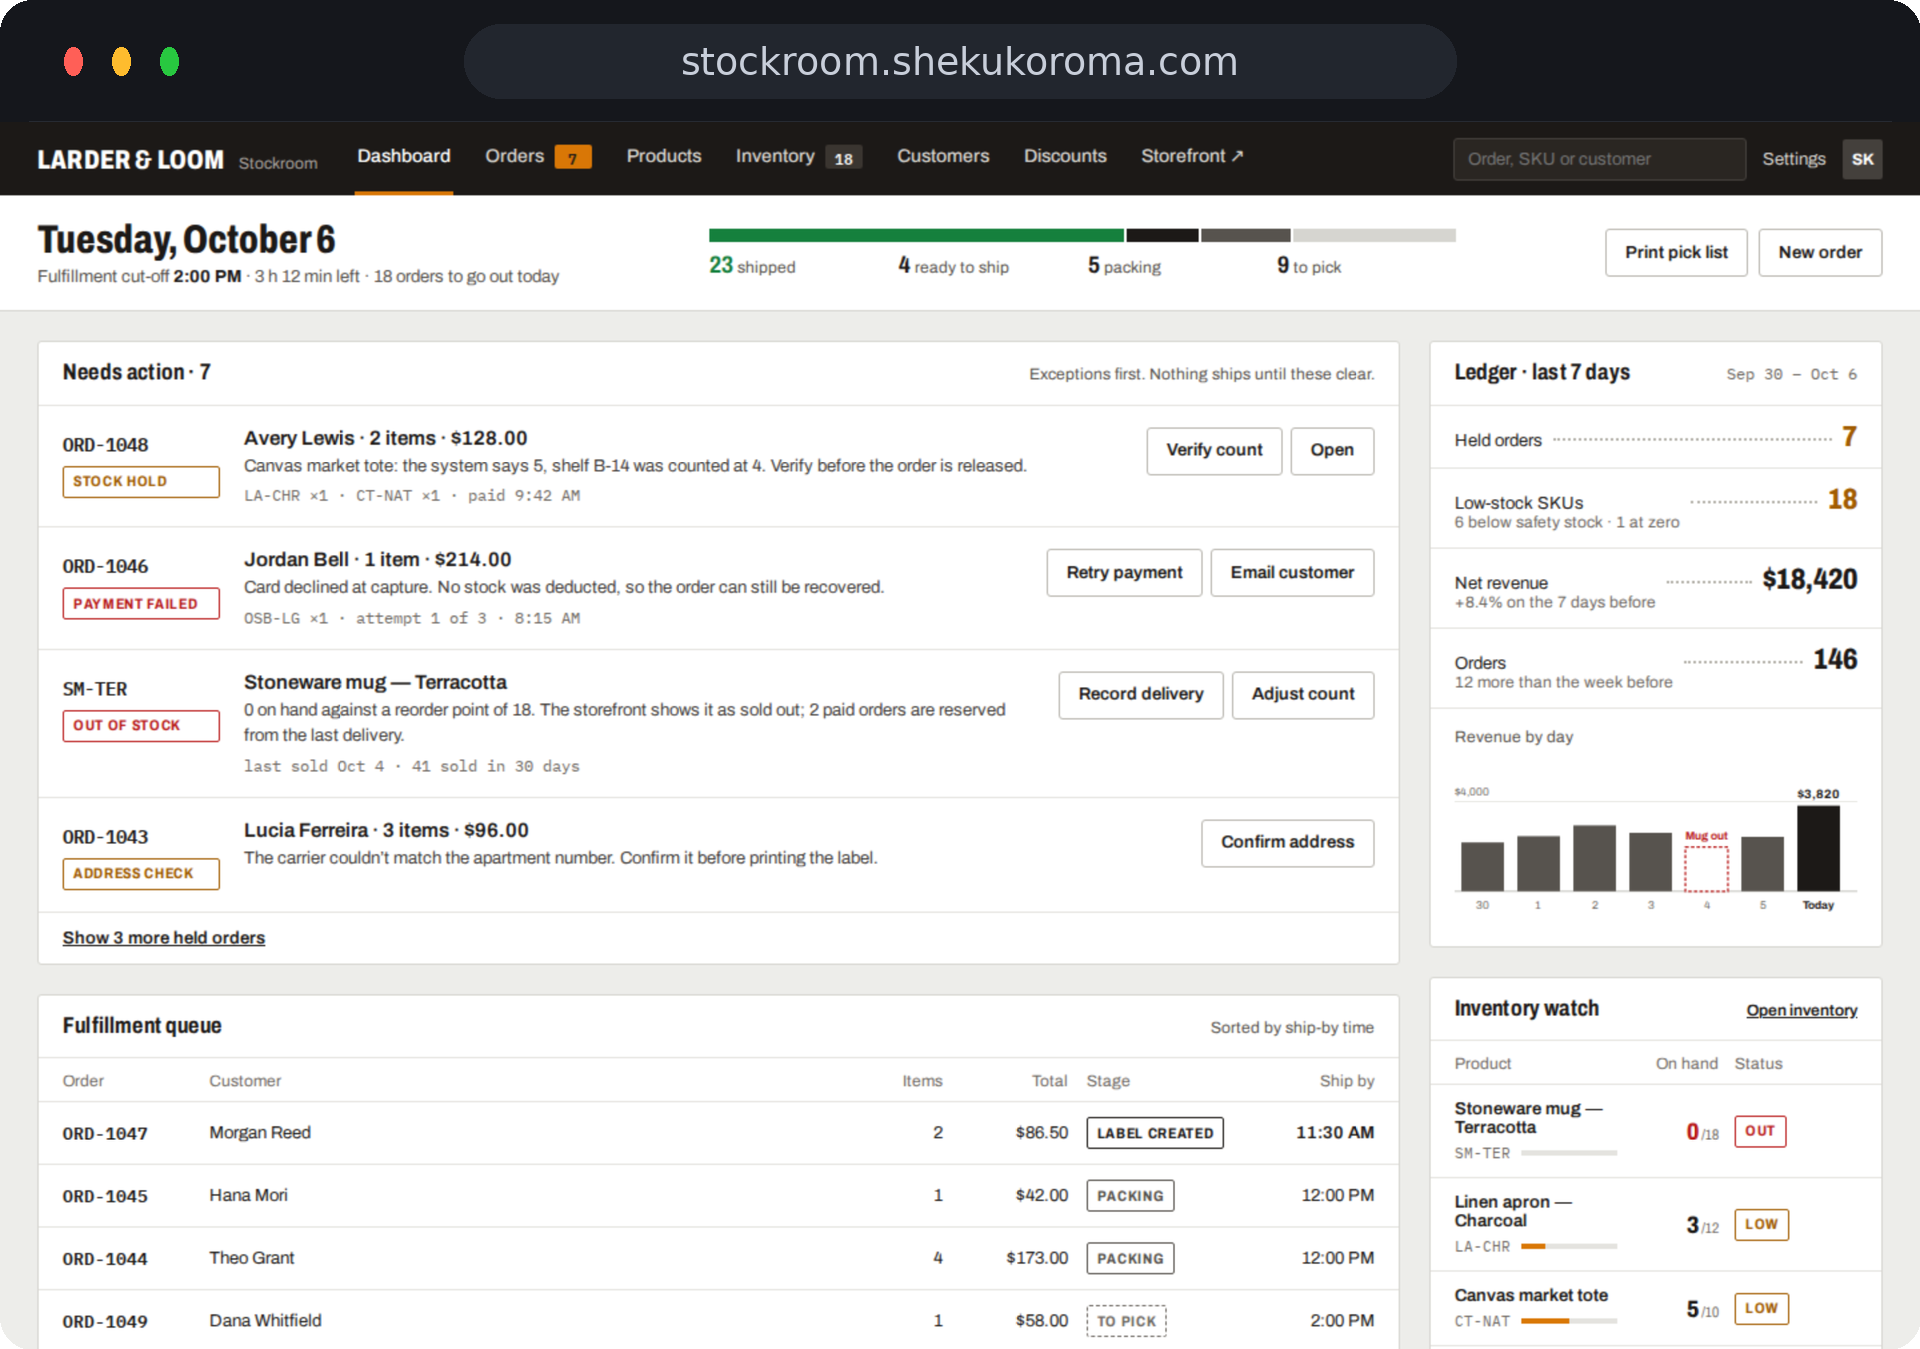Open the Discounts tab

coord(1065,156)
